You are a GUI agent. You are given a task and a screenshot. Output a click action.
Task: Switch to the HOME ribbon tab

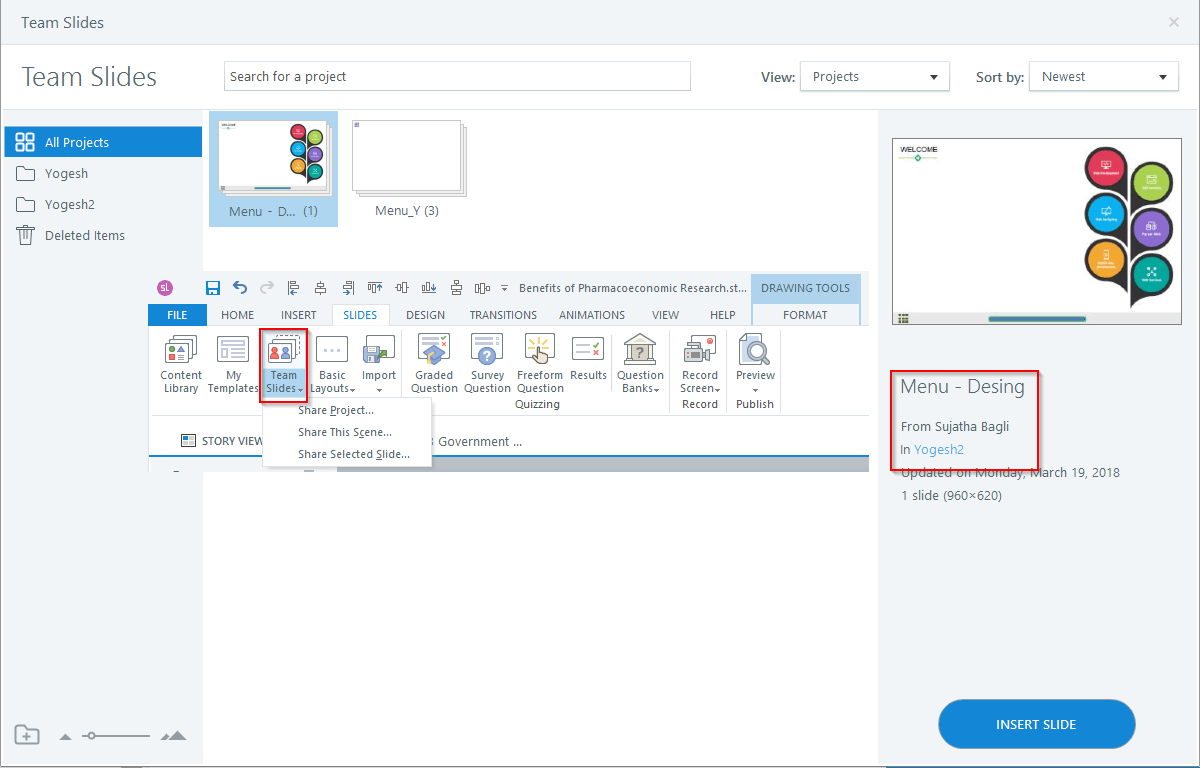pyautogui.click(x=238, y=314)
